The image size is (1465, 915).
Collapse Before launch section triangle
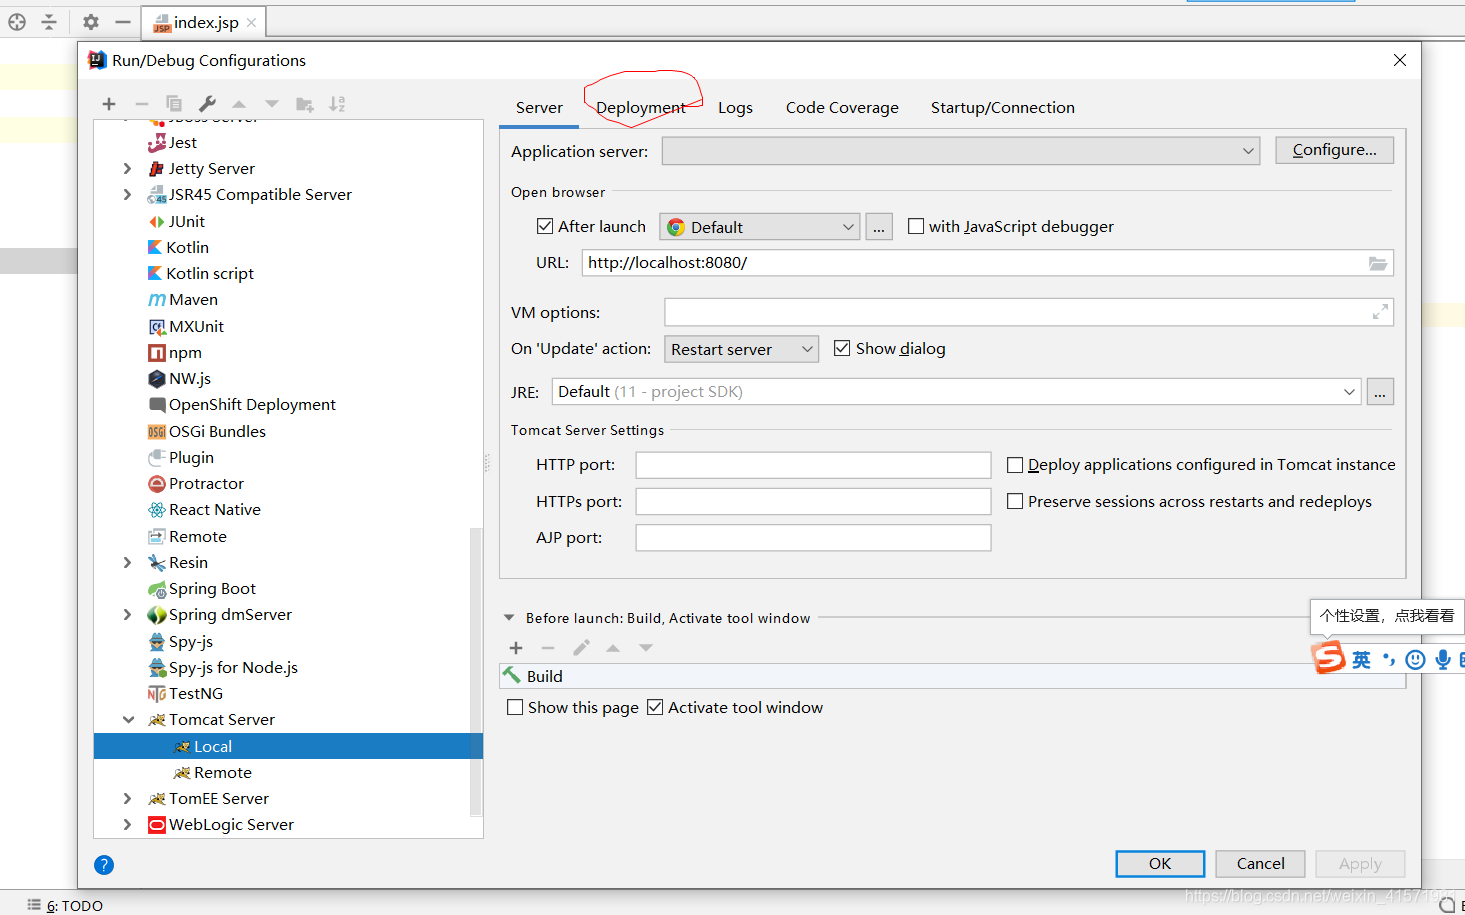click(509, 618)
